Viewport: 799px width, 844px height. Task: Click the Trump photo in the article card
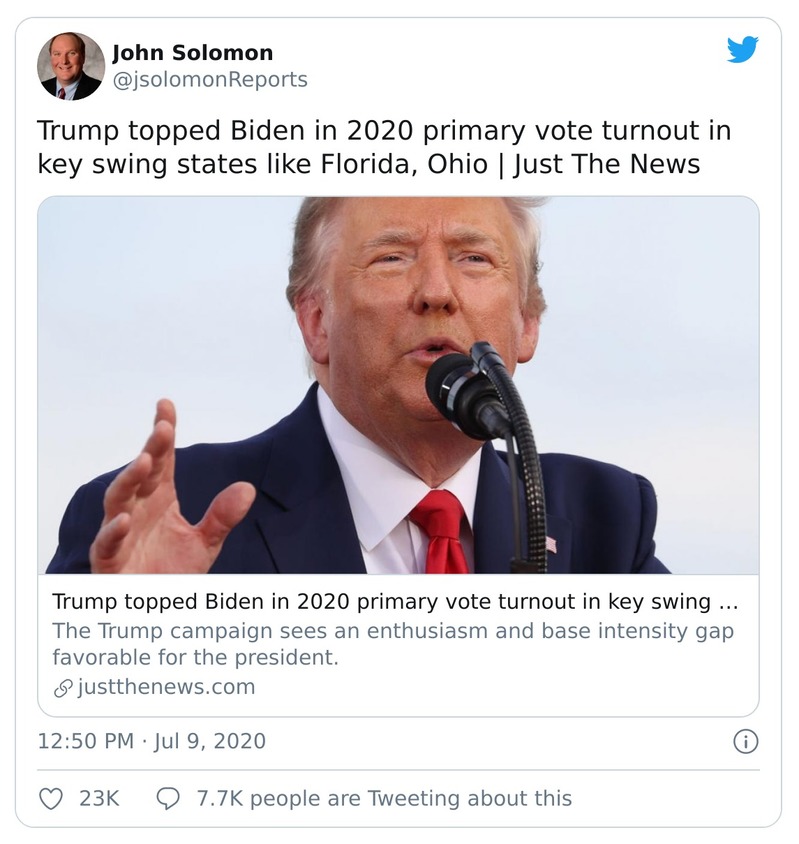[x=398, y=390]
